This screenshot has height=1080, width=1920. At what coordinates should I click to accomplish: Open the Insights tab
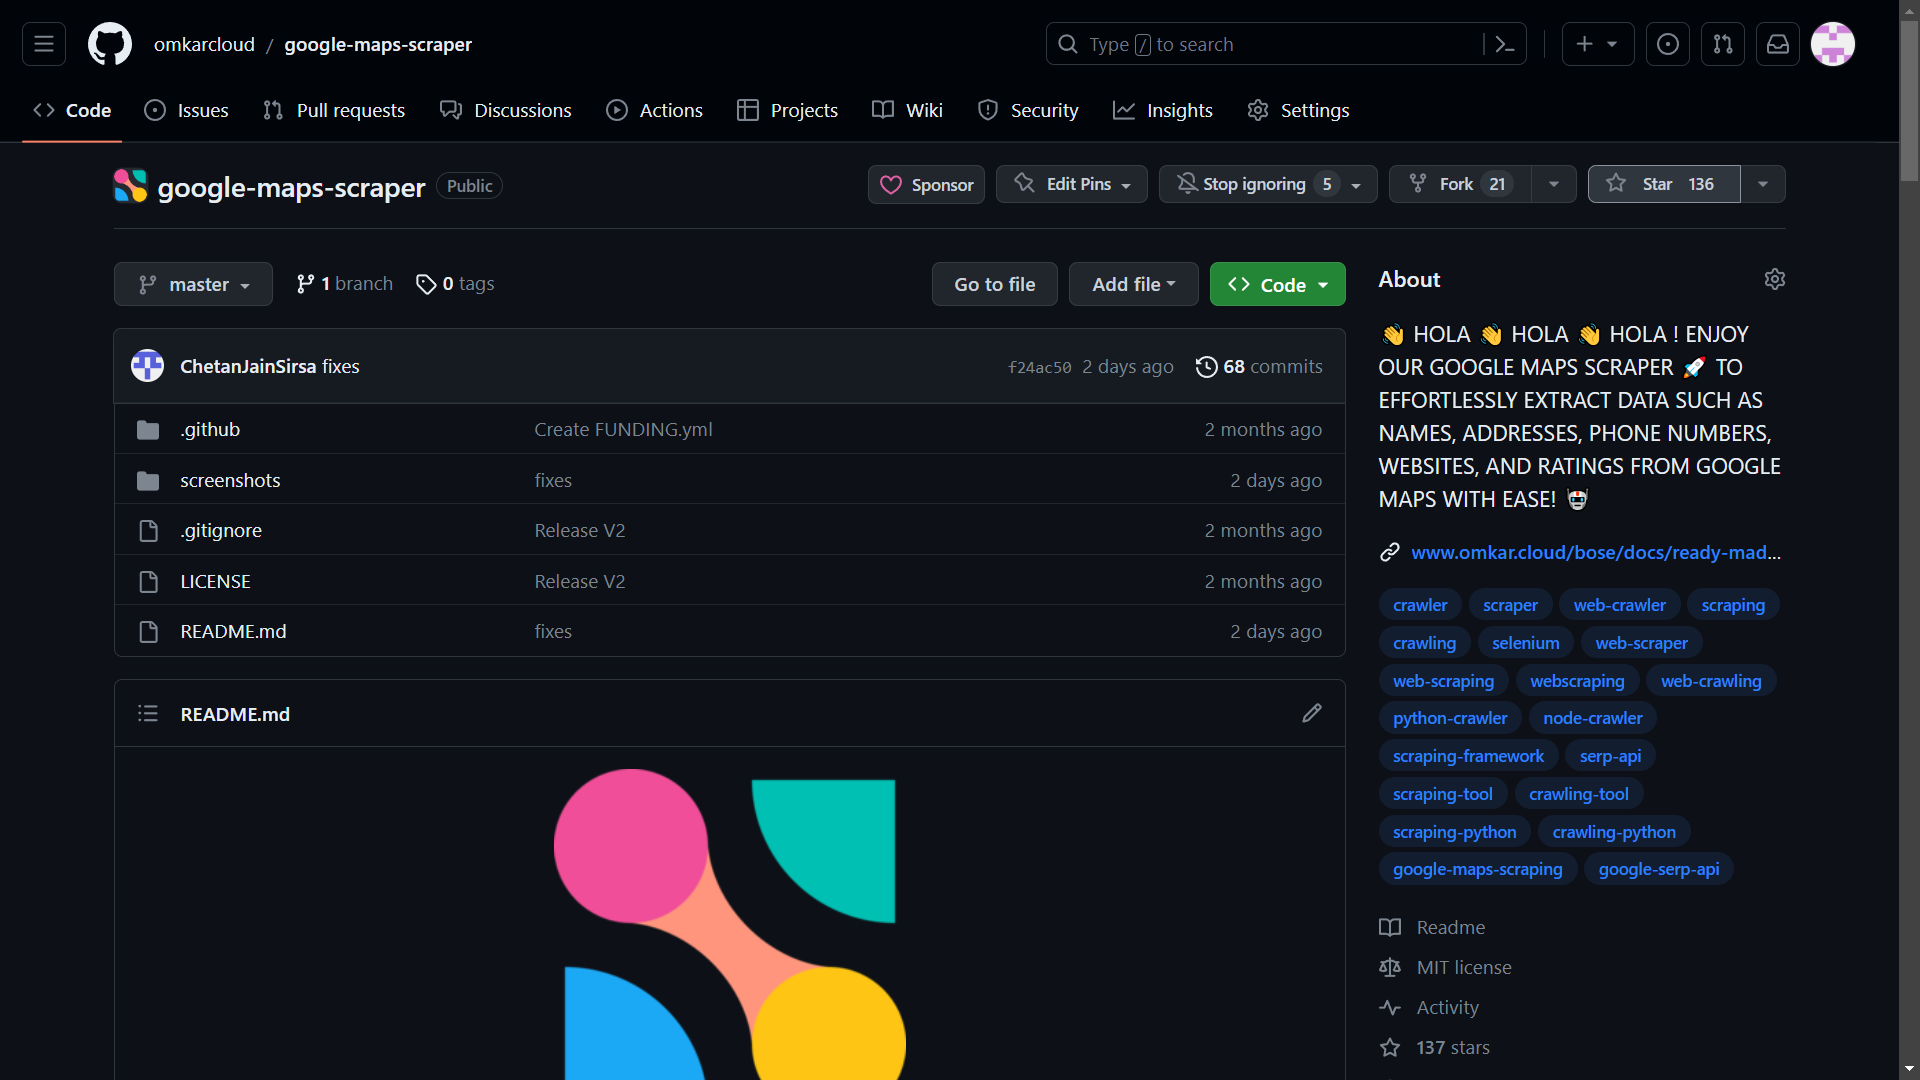(x=1163, y=110)
